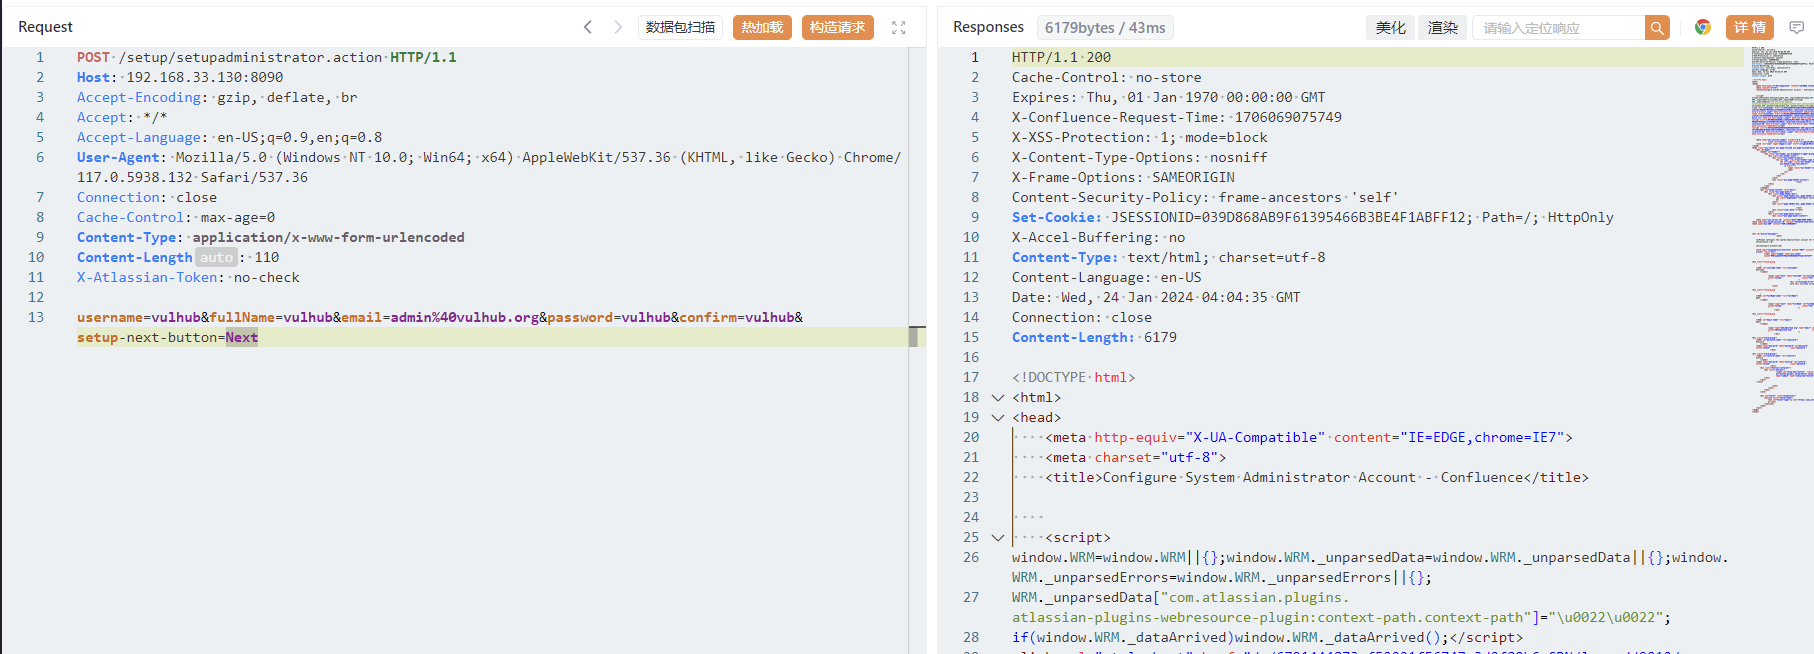1814x654 pixels.
Task: Click the request Connection header name
Action: coord(118,197)
